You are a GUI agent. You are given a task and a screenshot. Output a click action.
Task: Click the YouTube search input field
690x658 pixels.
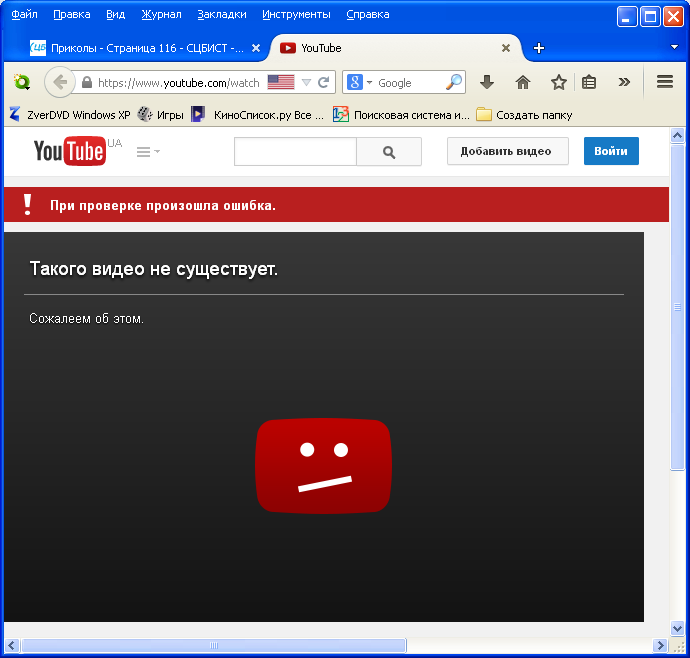[x=295, y=152]
